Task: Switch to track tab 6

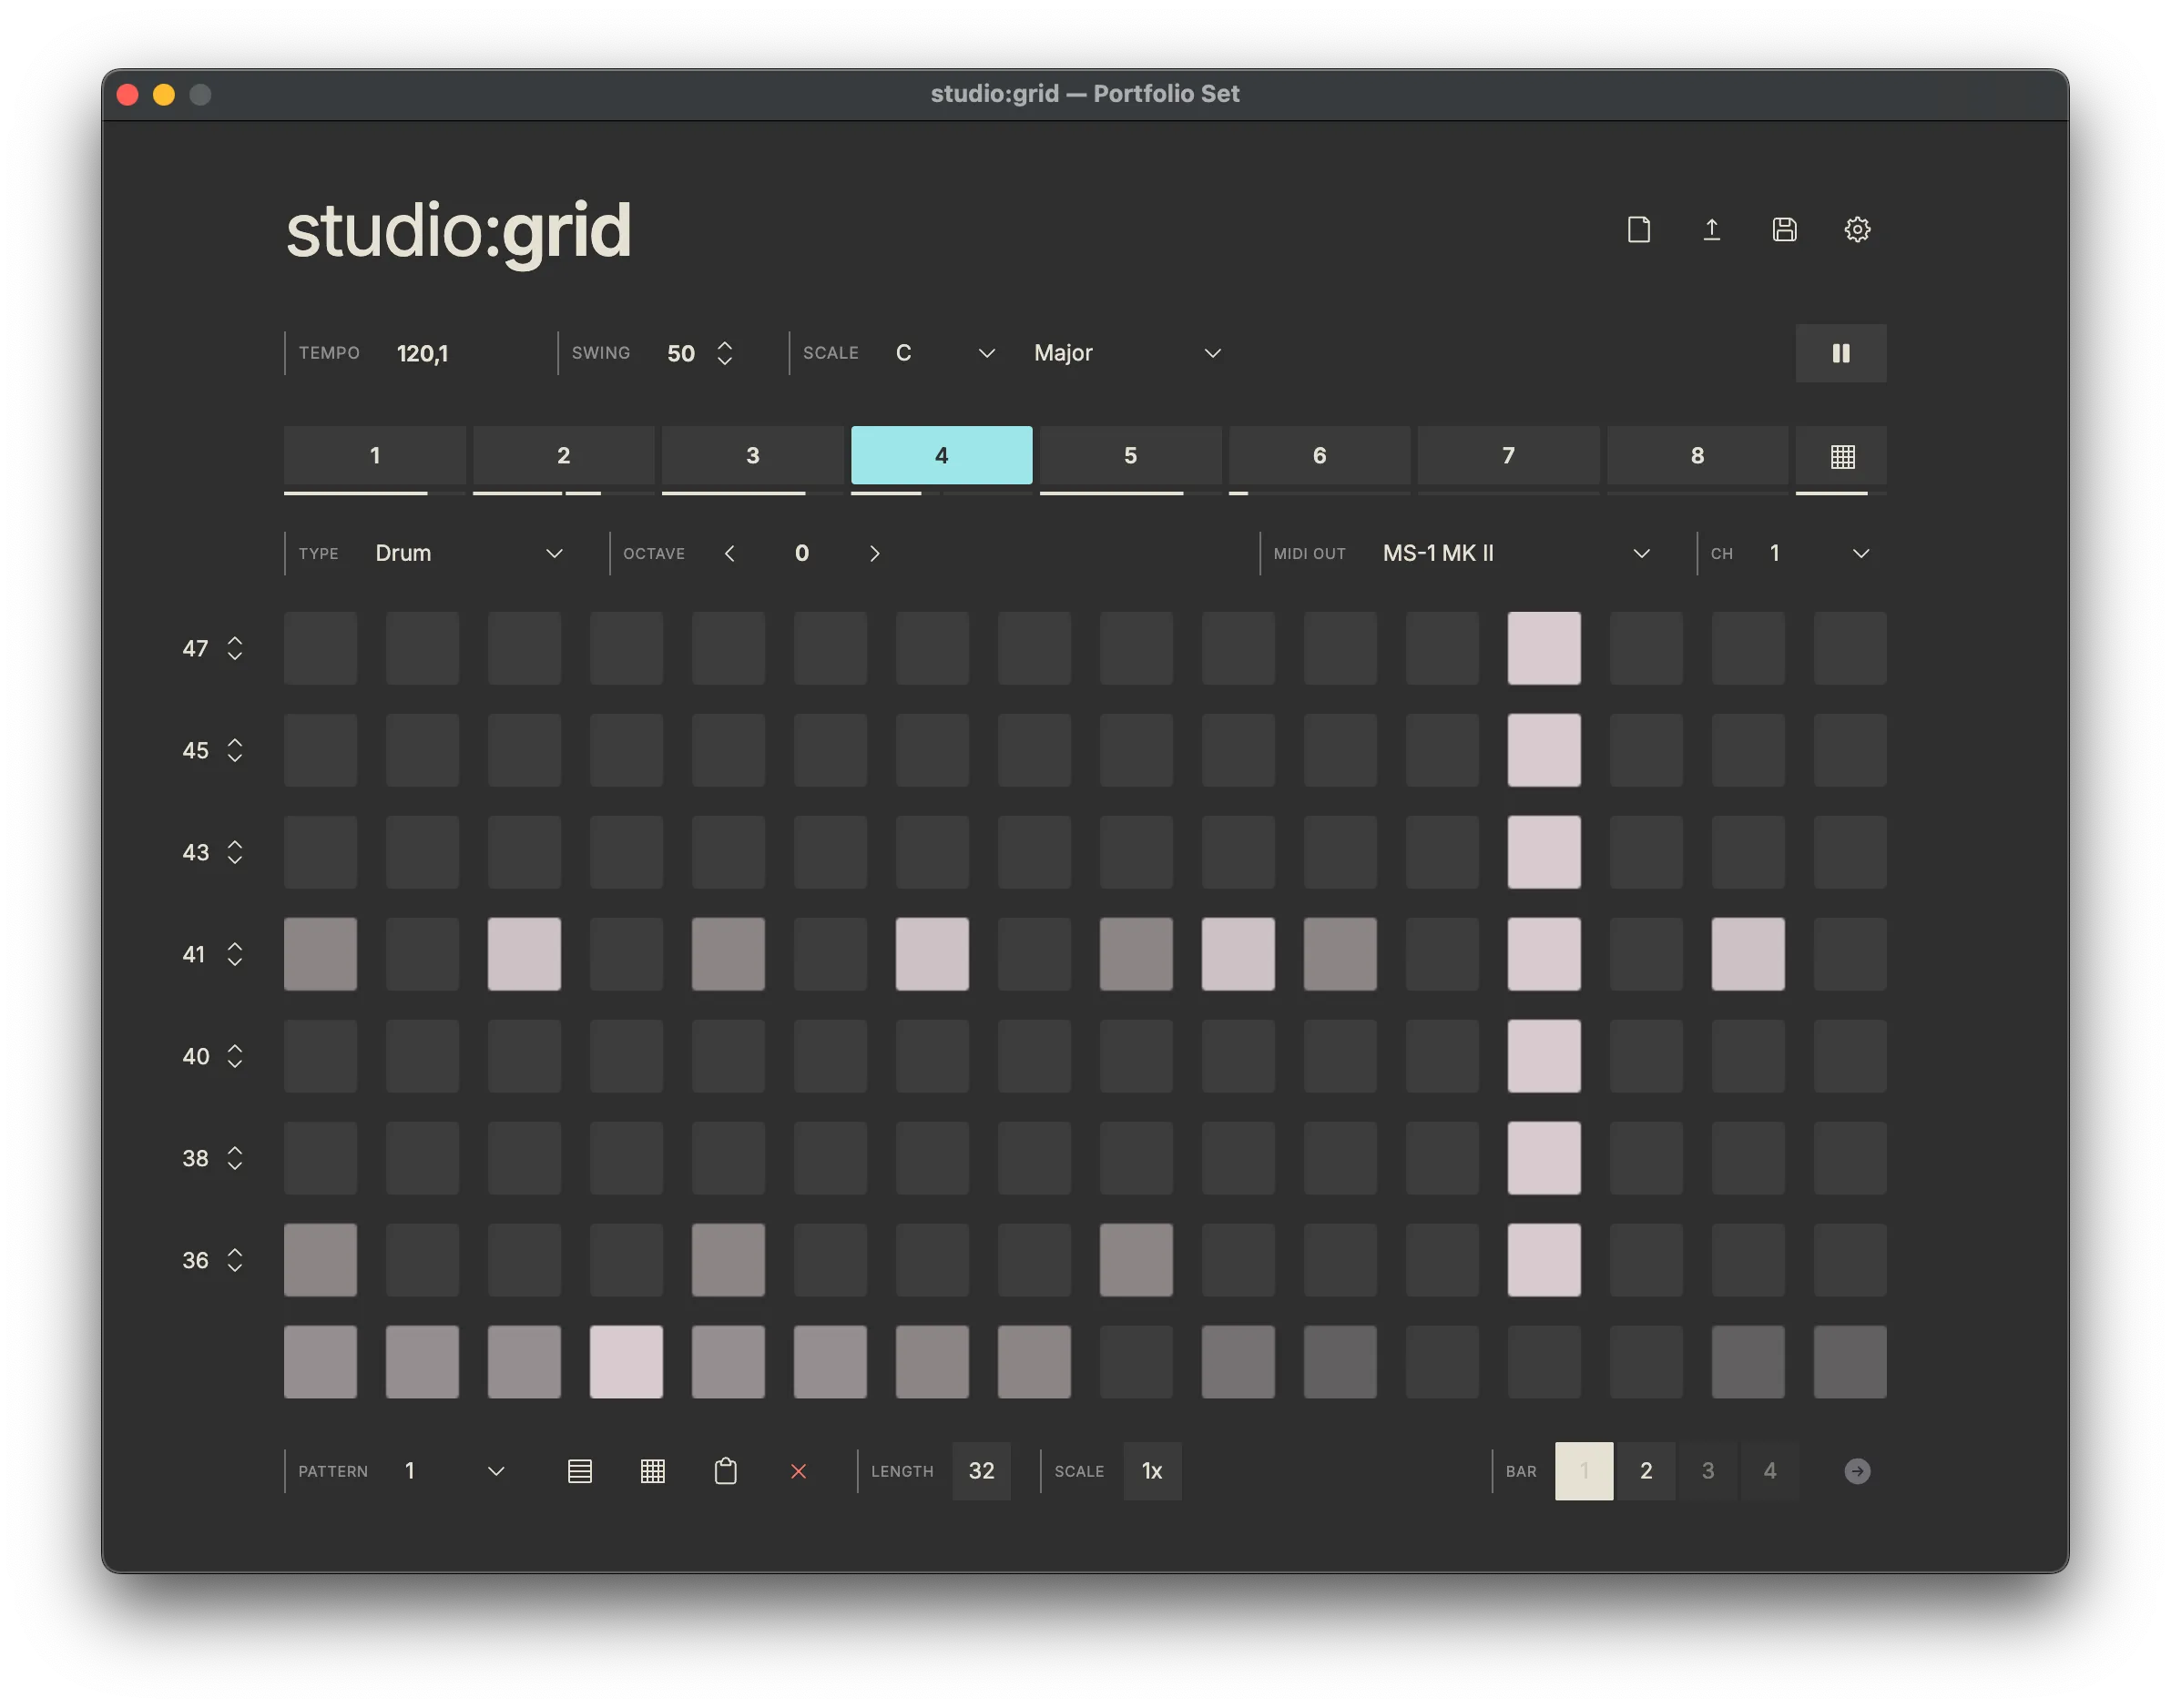Action: click(x=1319, y=456)
